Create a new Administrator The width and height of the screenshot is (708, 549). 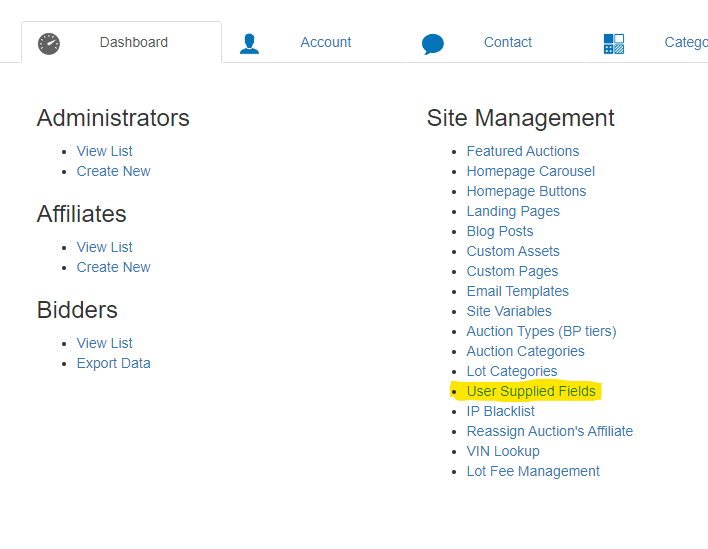(113, 171)
